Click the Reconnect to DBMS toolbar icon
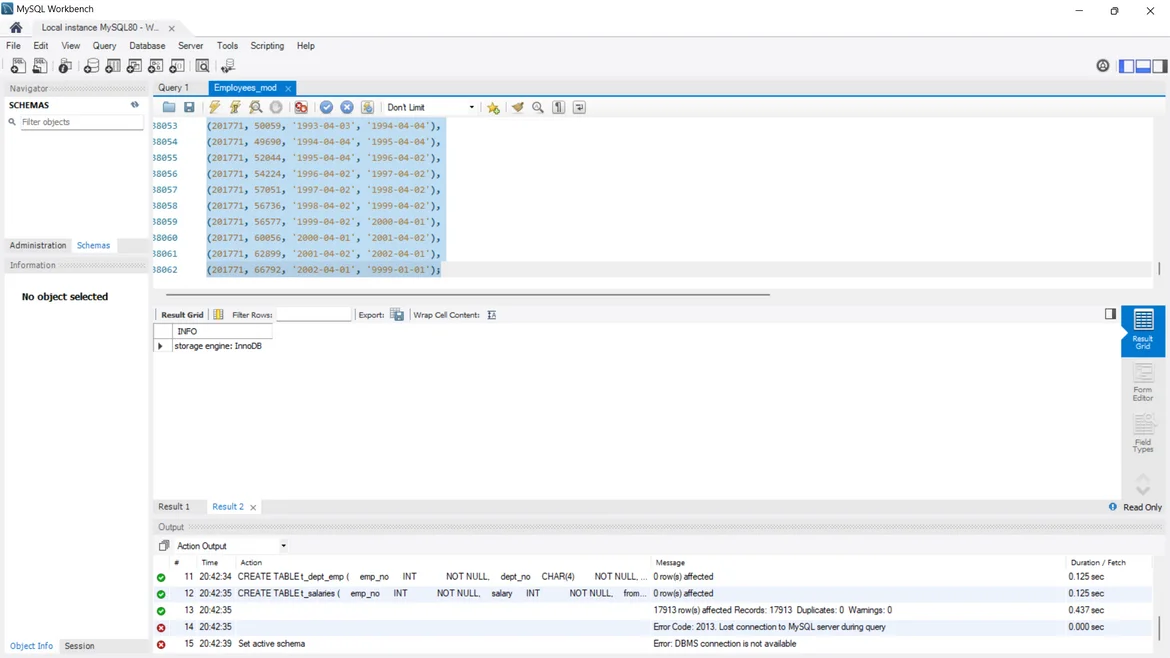This screenshot has height=658, width=1170. tap(228, 66)
